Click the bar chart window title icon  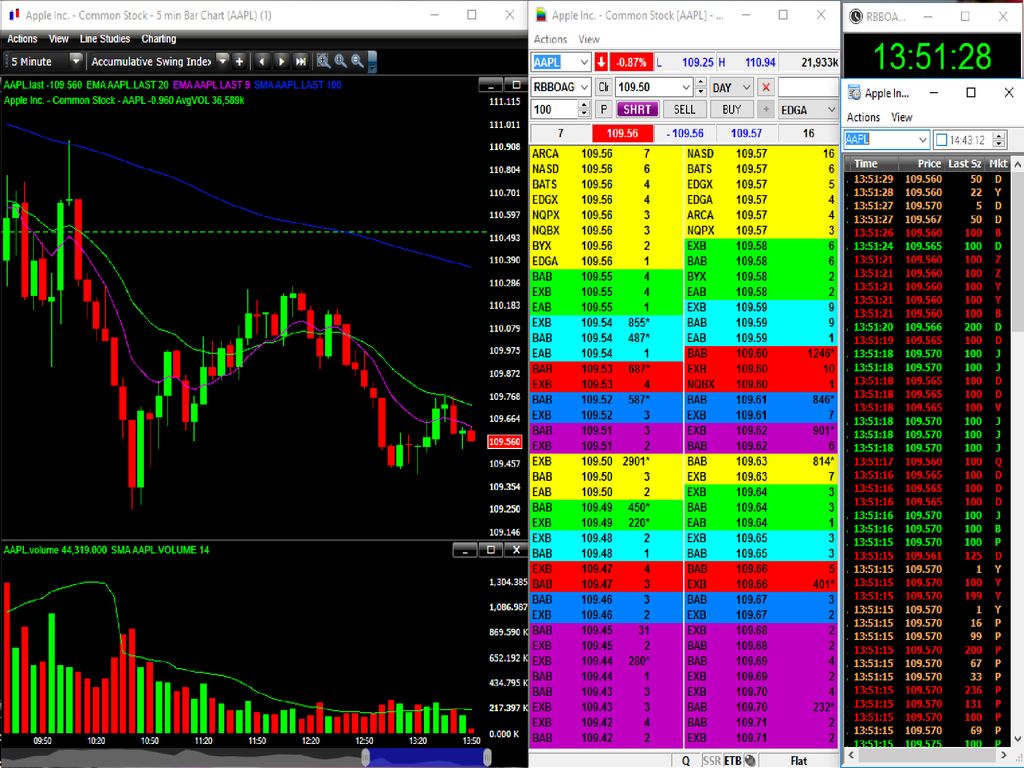(14, 14)
